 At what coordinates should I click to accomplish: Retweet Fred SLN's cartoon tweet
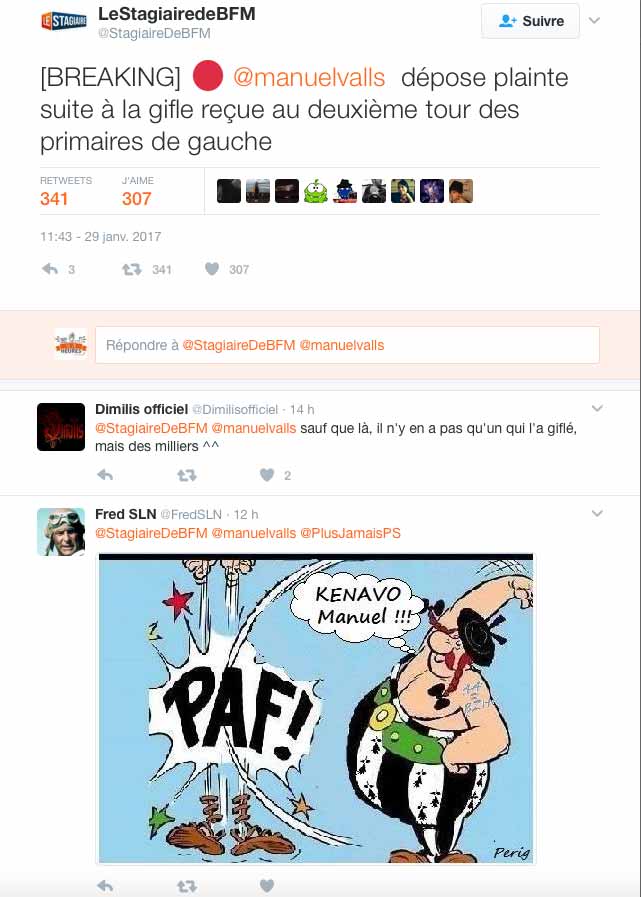point(187,886)
